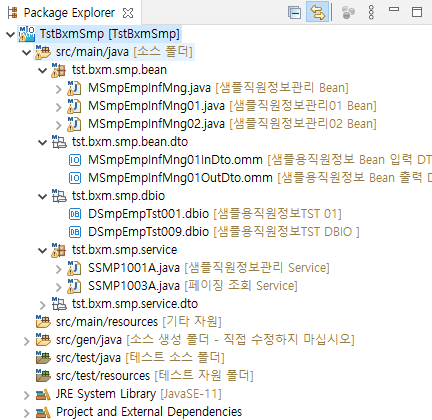
Task: Click tst.bxm.smp.service package icon
Action: point(59,250)
